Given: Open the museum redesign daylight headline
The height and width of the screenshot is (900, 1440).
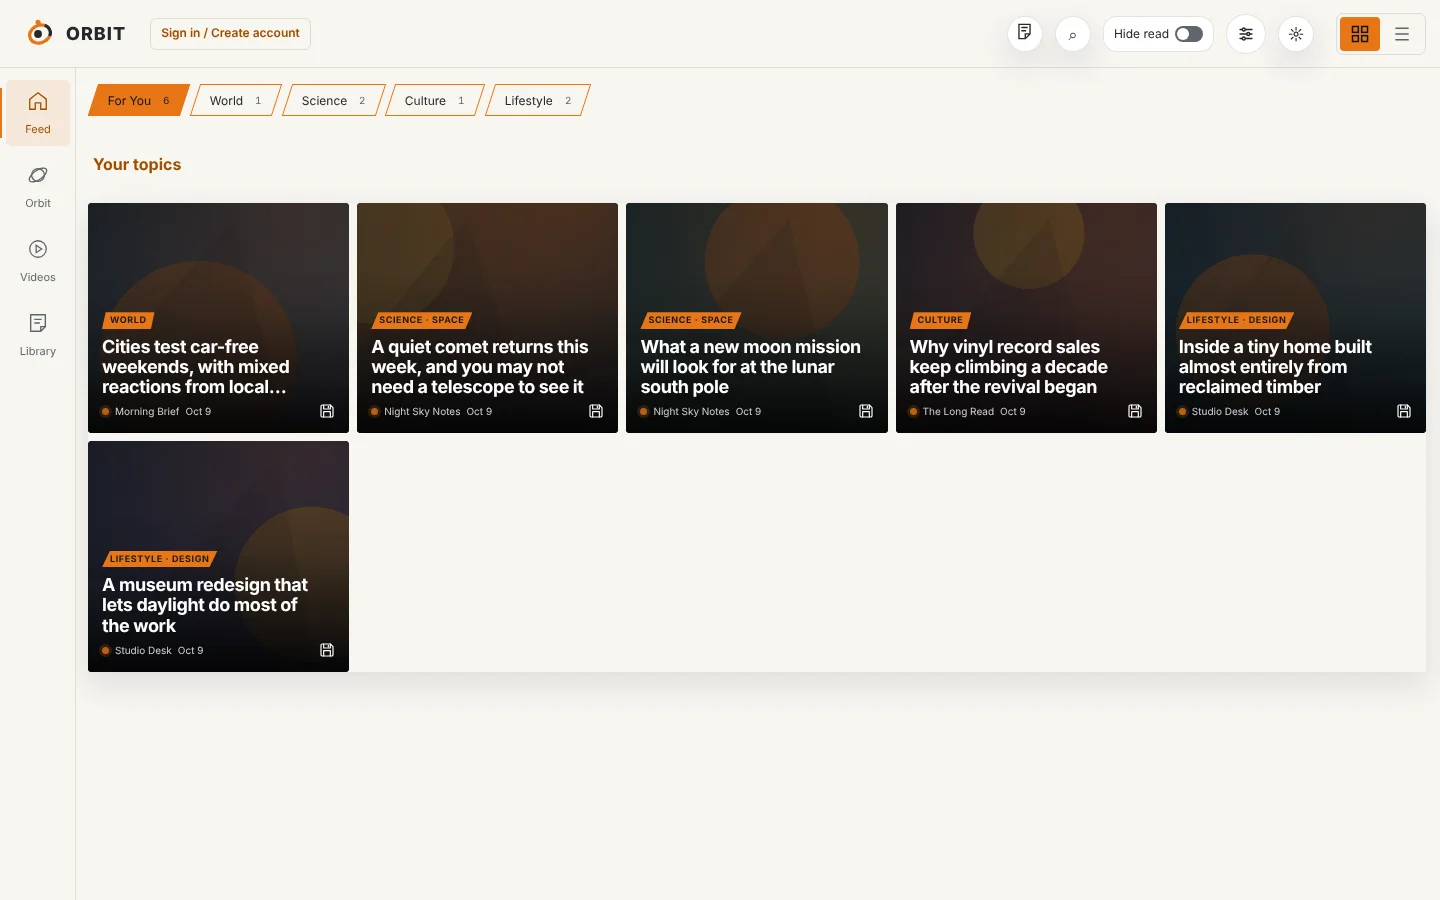Looking at the screenshot, I should pyautogui.click(x=205, y=605).
